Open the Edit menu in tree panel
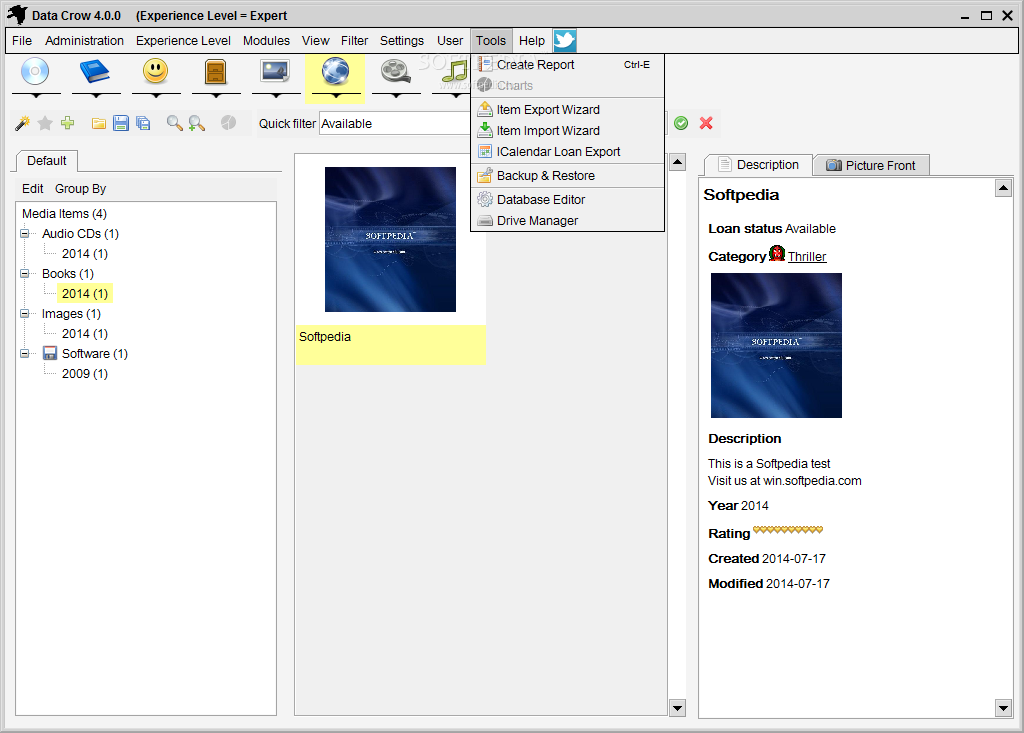The height and width of the screenshot is (733, 1024). [33, 189]
